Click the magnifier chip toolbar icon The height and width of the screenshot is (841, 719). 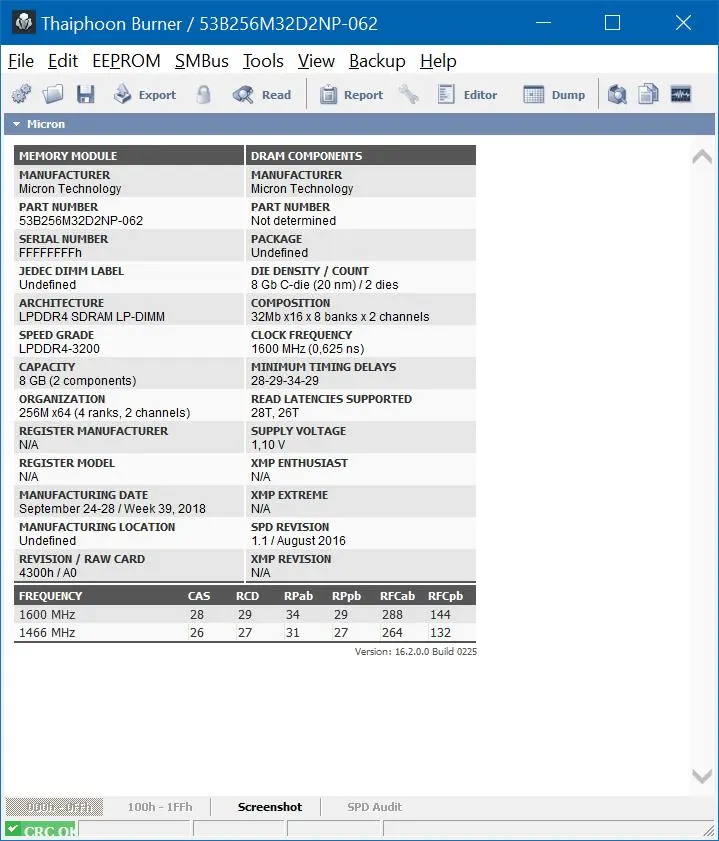point(617,95)
